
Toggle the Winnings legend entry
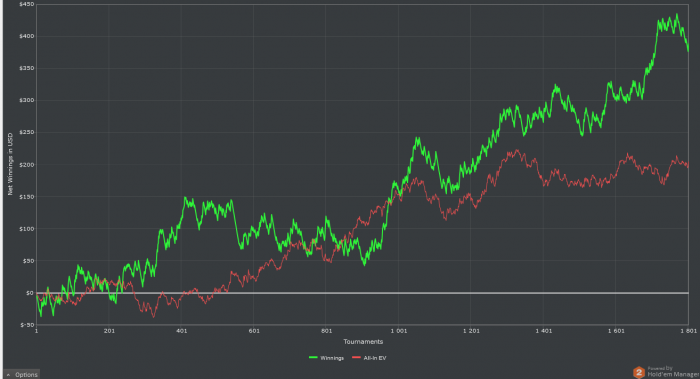coord(326,358)
